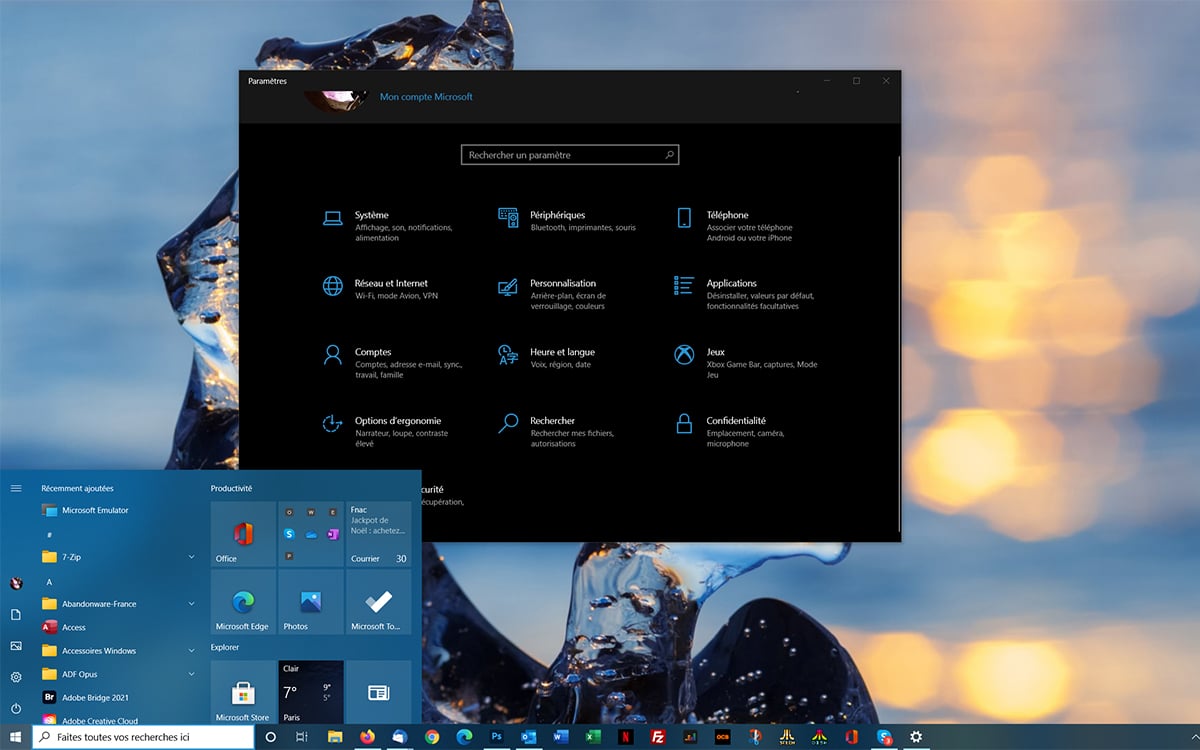1200x750 pixels.
Task: Open Heure et langue settings
Action: [548, 358]
